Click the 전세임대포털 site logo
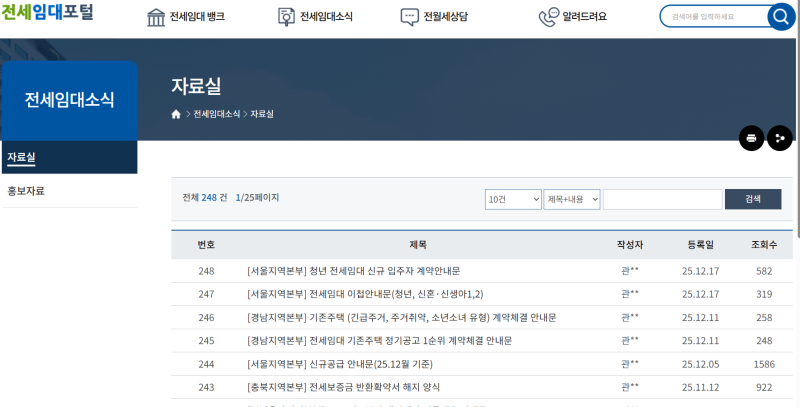Image resolution: width=800 pixels, height=407 pixels. [x=47, y=11]
